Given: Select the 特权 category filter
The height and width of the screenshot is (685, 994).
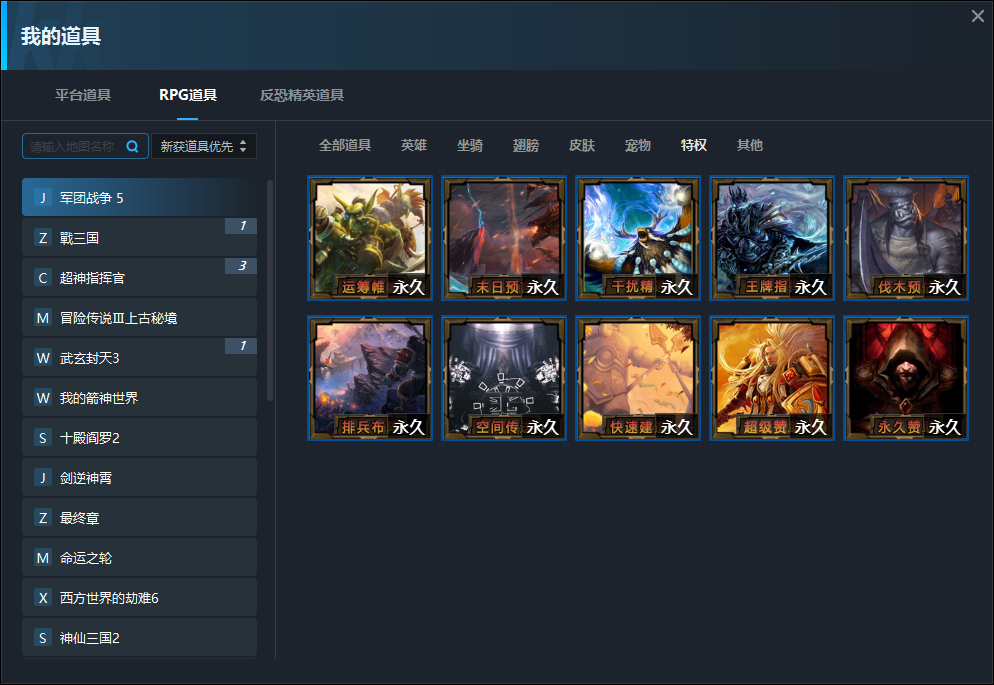Looking at the screenshot, I should (694, 145).
